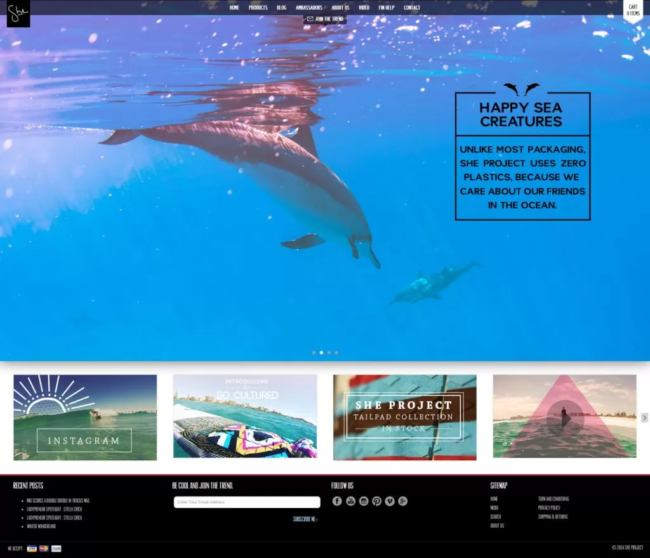Viewport: 650px width, 558px height.
Task: Click the first social icon under Follow Us
Action: 337,501
